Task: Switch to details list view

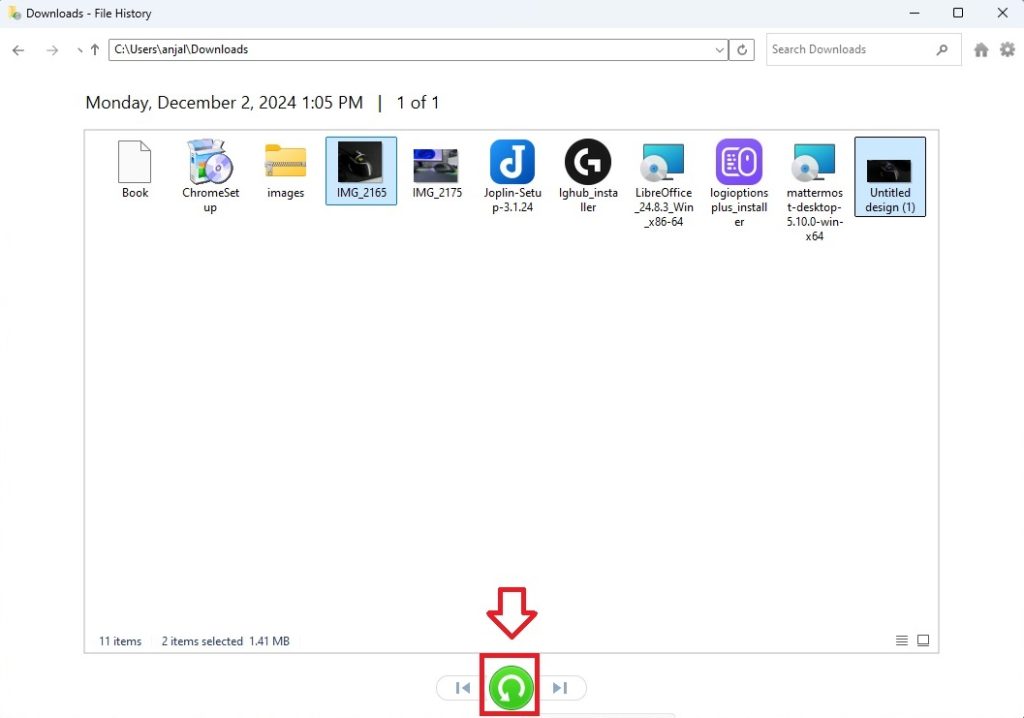Action: pos(901,640)
